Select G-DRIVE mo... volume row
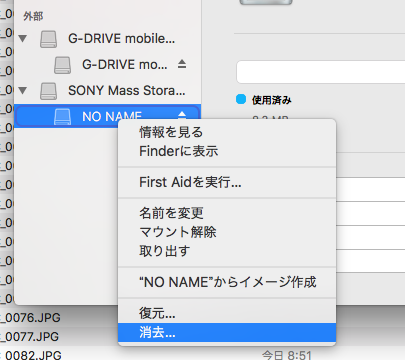405x360 pixels. click(x=108, y=65)
